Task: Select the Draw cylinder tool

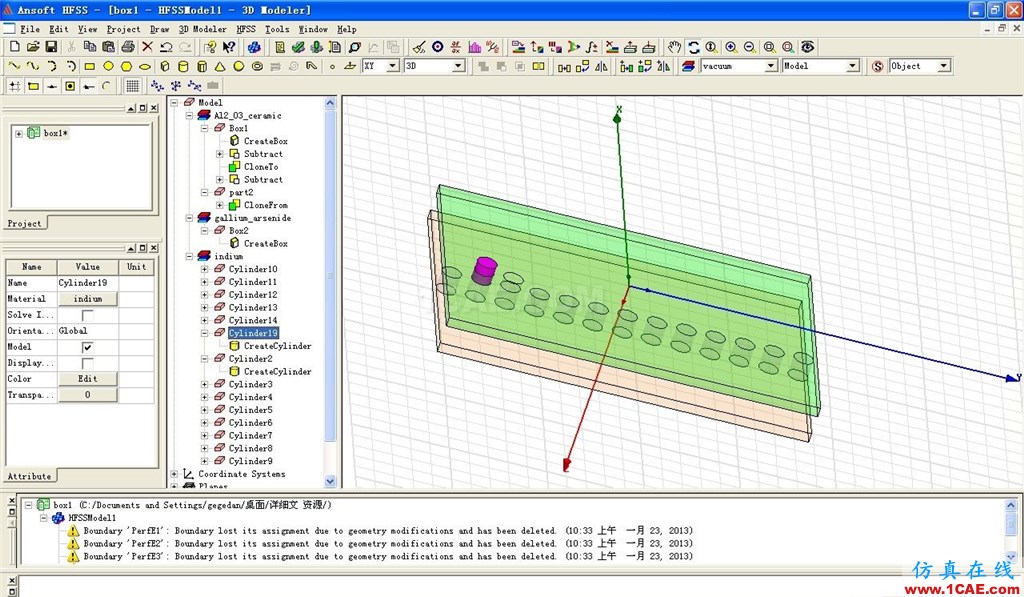Action: click(x=184, y=66)
